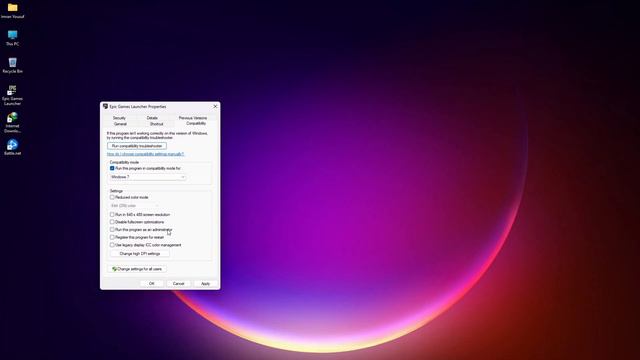Check Register this program for restart

(112, 237)
